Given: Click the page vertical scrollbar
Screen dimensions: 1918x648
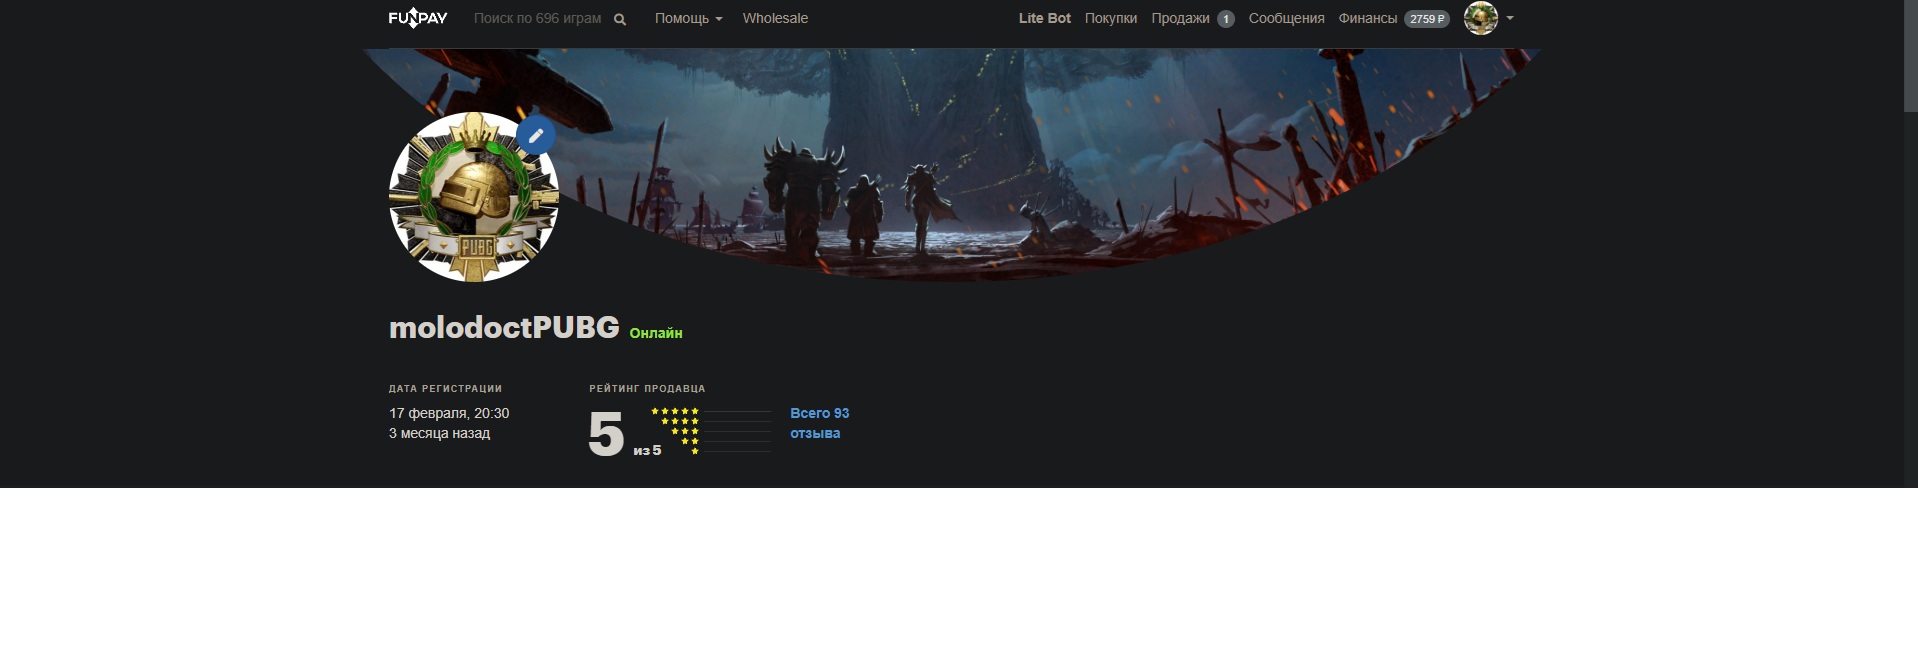Looking at the screenshot, I should click(1910, 56).
